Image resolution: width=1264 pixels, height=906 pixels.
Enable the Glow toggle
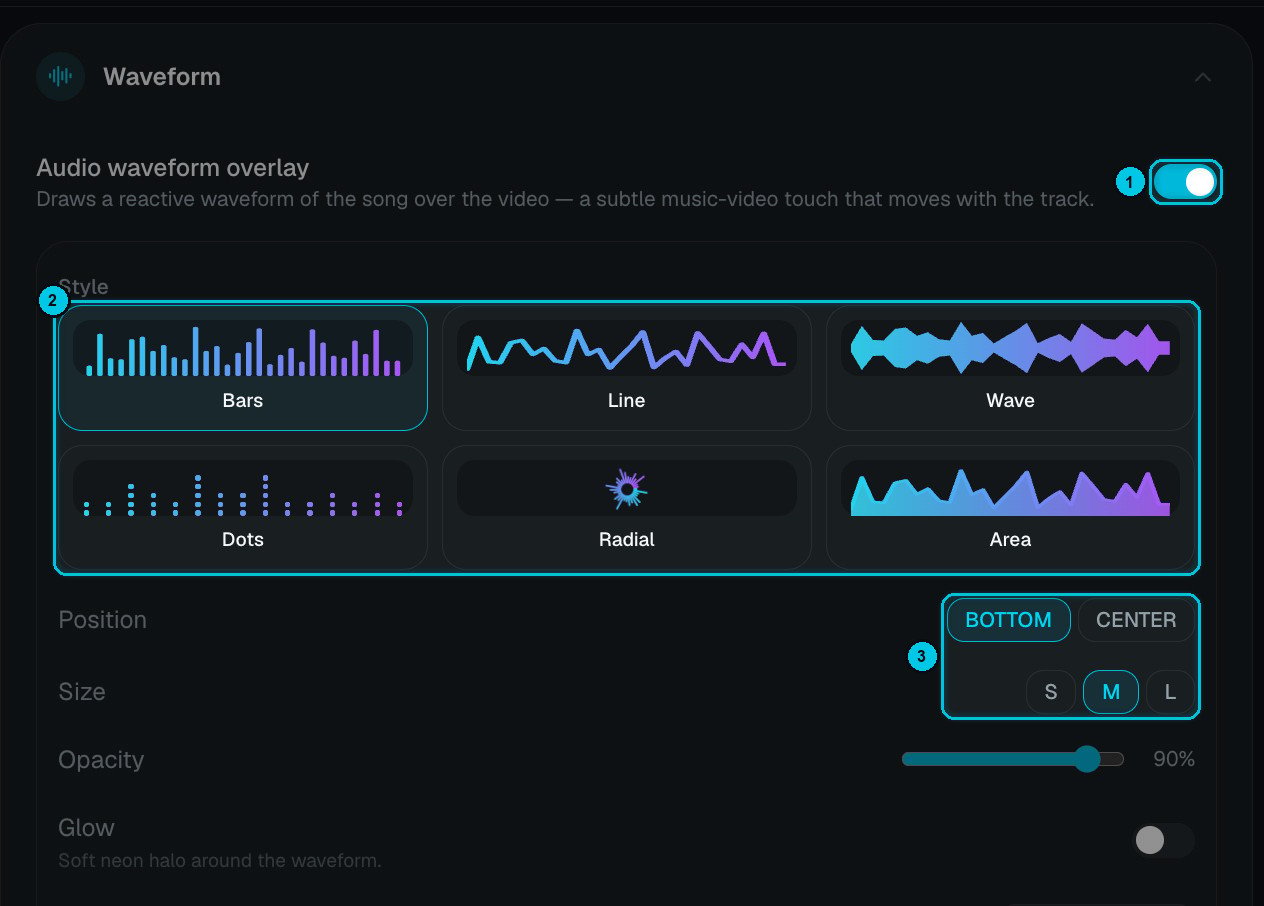click(x=1163, y=840)
